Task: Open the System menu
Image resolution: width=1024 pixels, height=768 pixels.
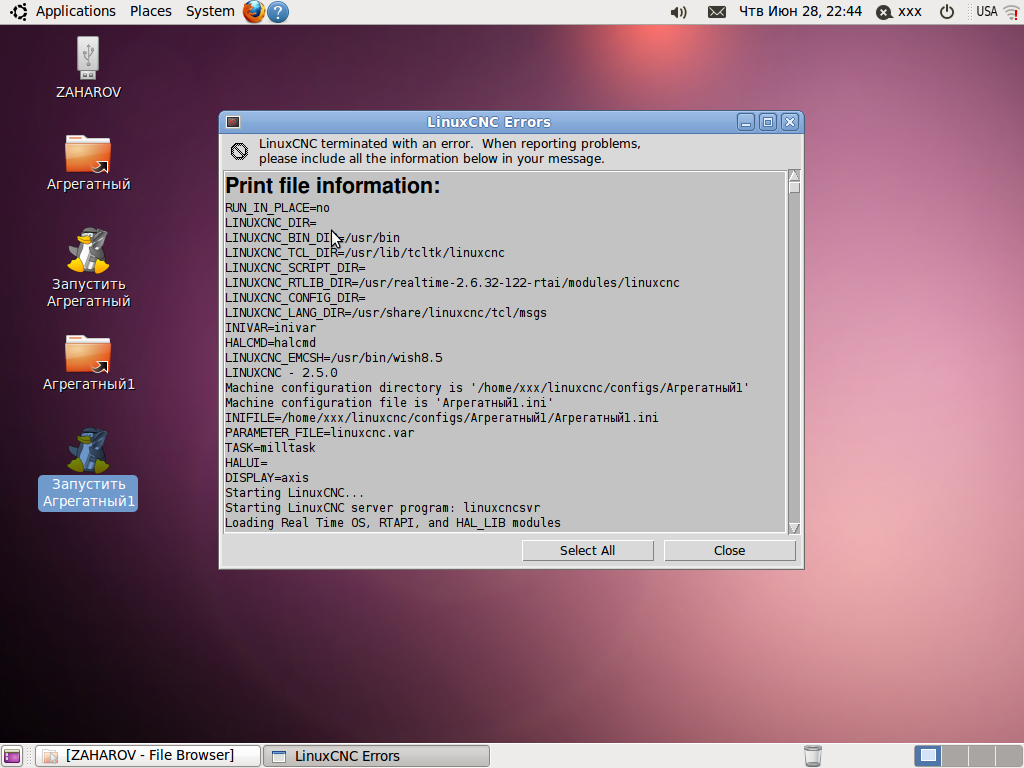Action: pyautogui.click(x=210, y=12)
